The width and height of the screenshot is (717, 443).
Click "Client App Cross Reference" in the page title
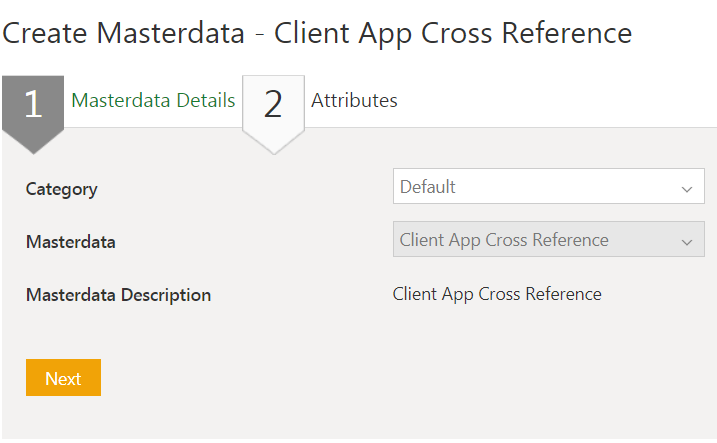(453, 33)
